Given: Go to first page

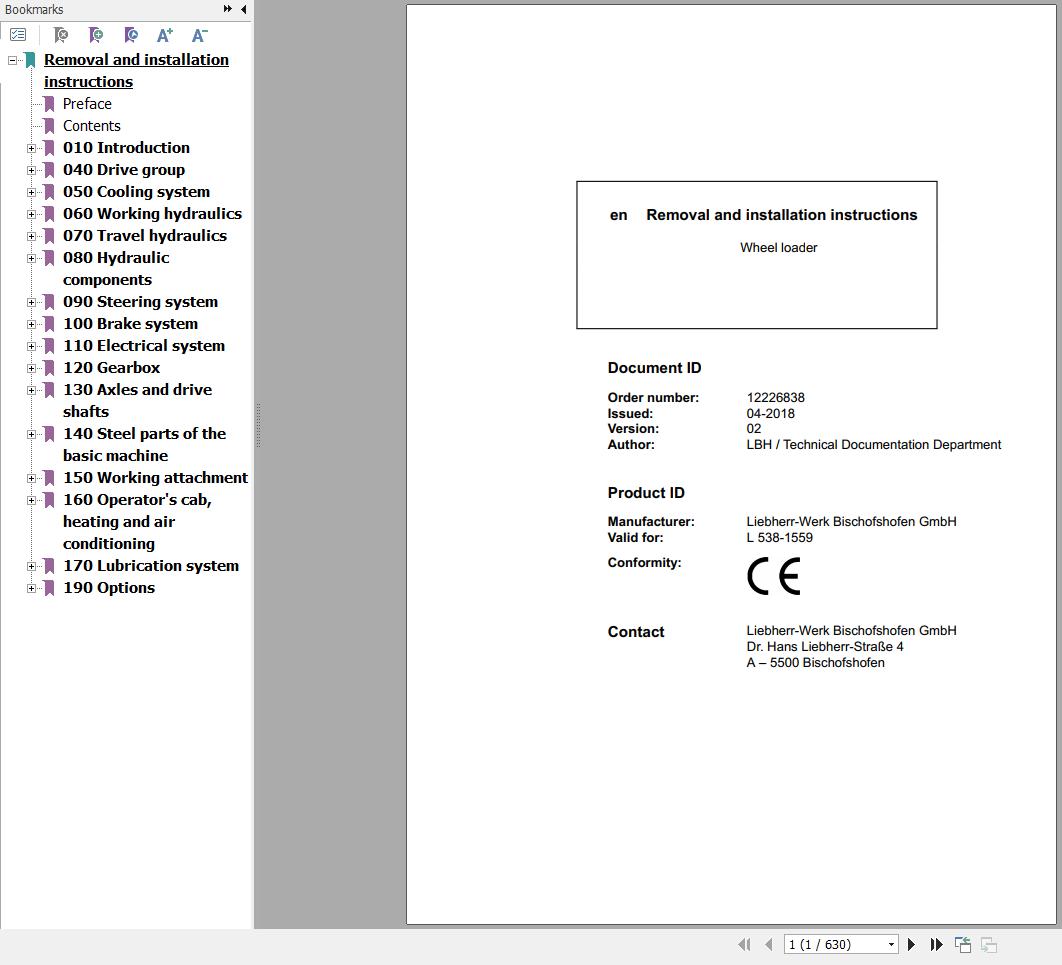Looking at the screenshot, I should coord(744,944).
